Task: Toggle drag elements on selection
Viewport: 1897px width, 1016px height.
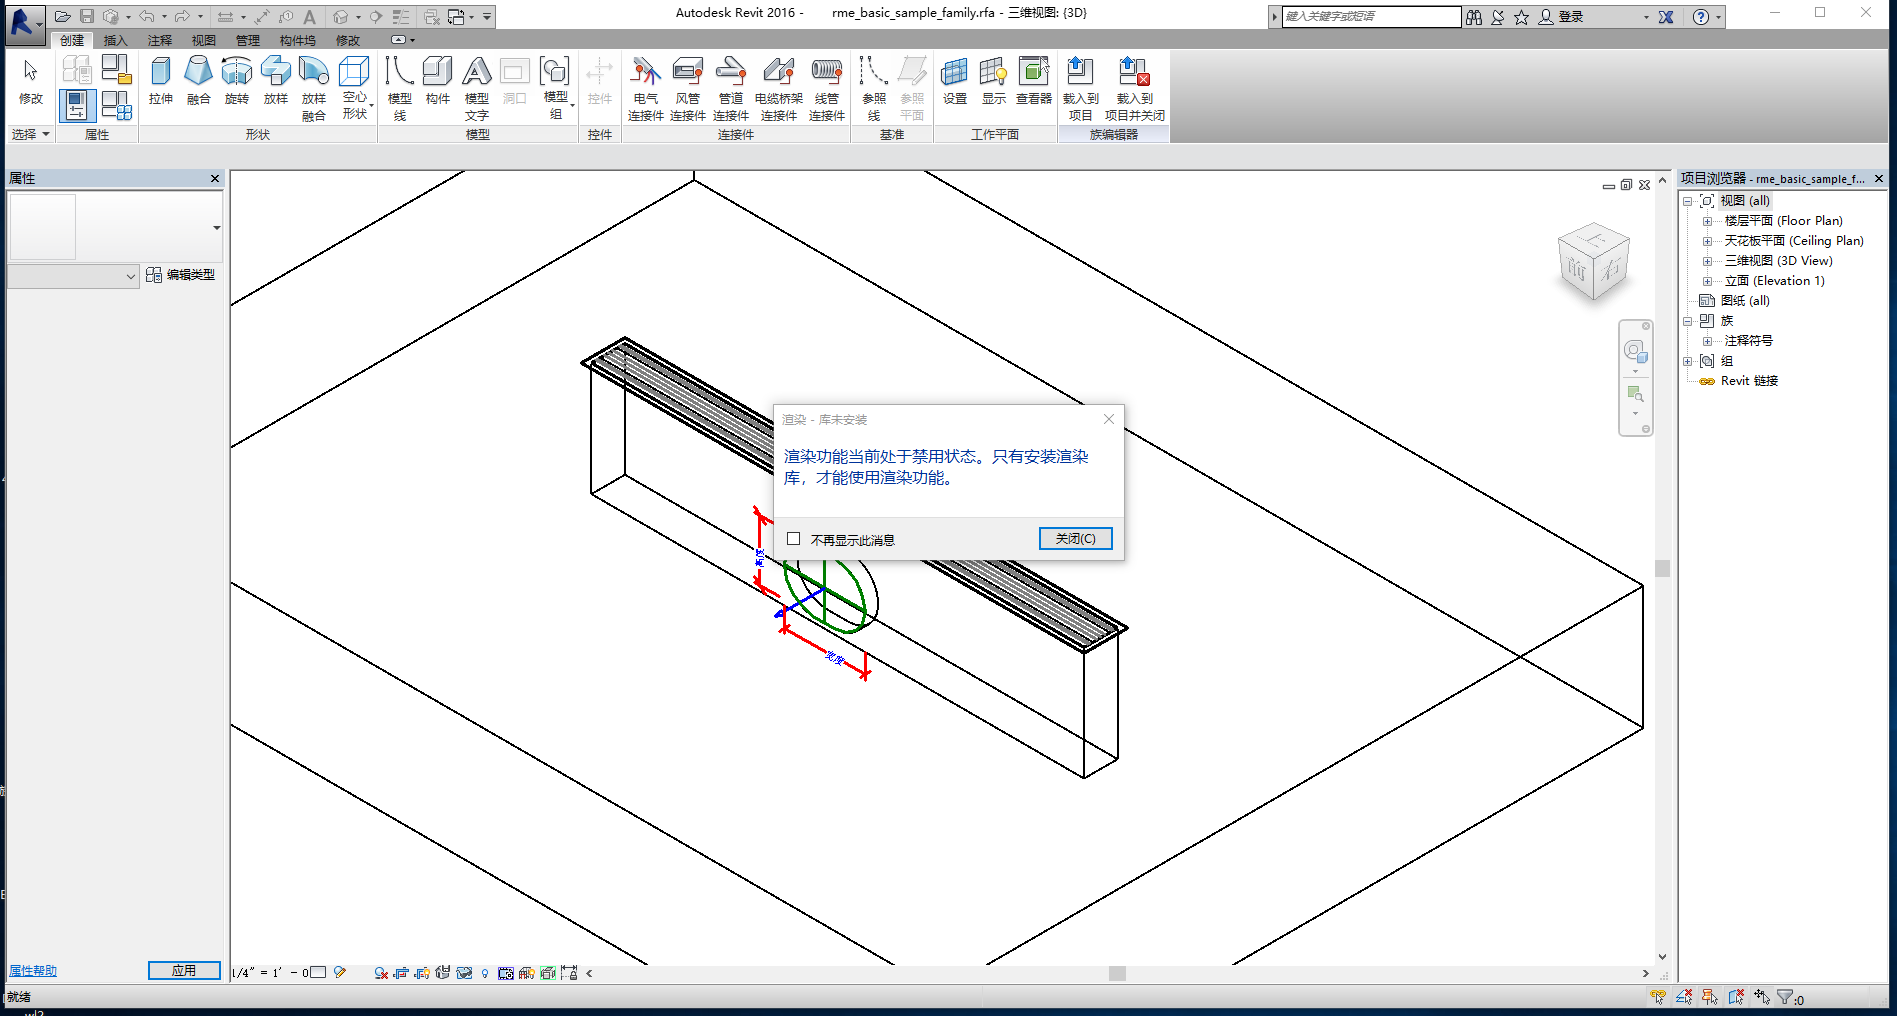Action: tap(1761, 996)
